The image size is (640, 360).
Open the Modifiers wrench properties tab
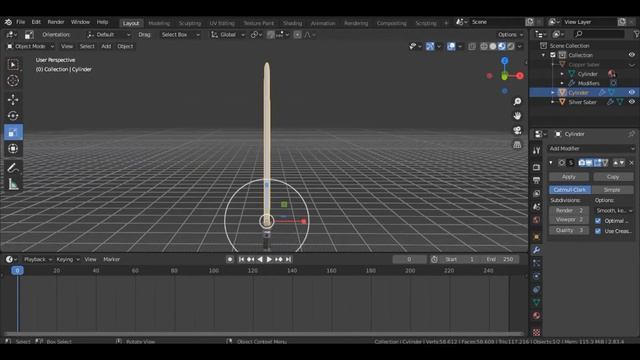tap(536, 250)
